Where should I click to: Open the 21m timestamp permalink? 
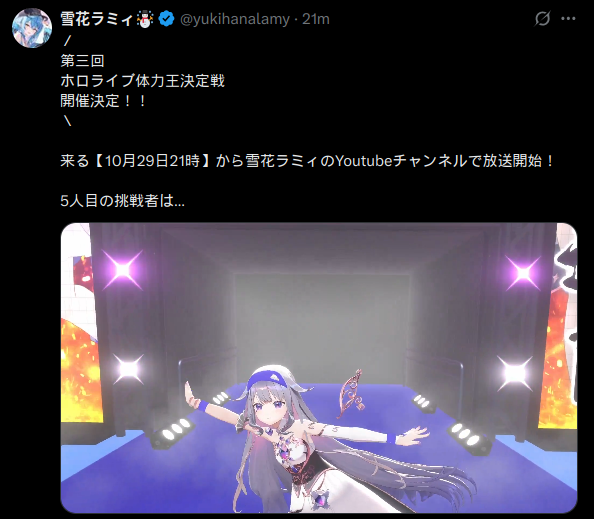pos(316,19)
